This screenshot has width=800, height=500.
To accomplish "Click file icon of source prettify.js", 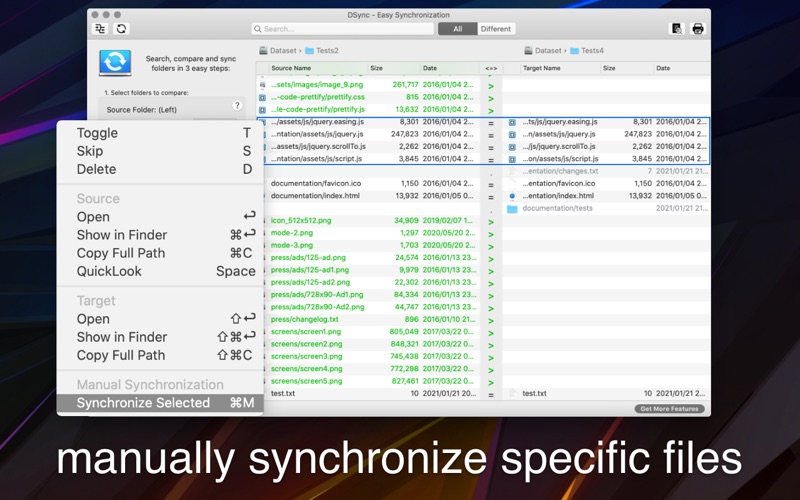I will [262, 109].
